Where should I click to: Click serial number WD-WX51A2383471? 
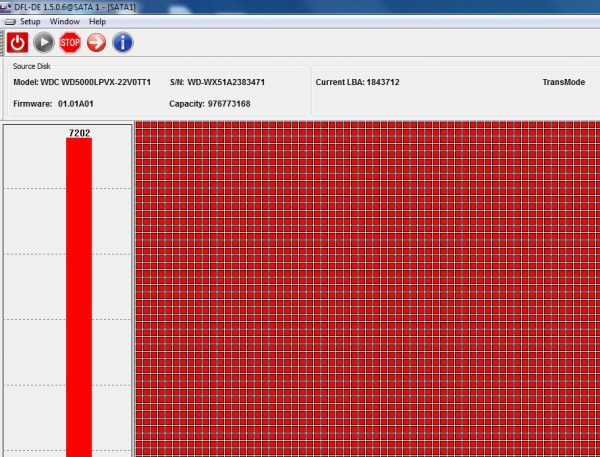(226, 82)
